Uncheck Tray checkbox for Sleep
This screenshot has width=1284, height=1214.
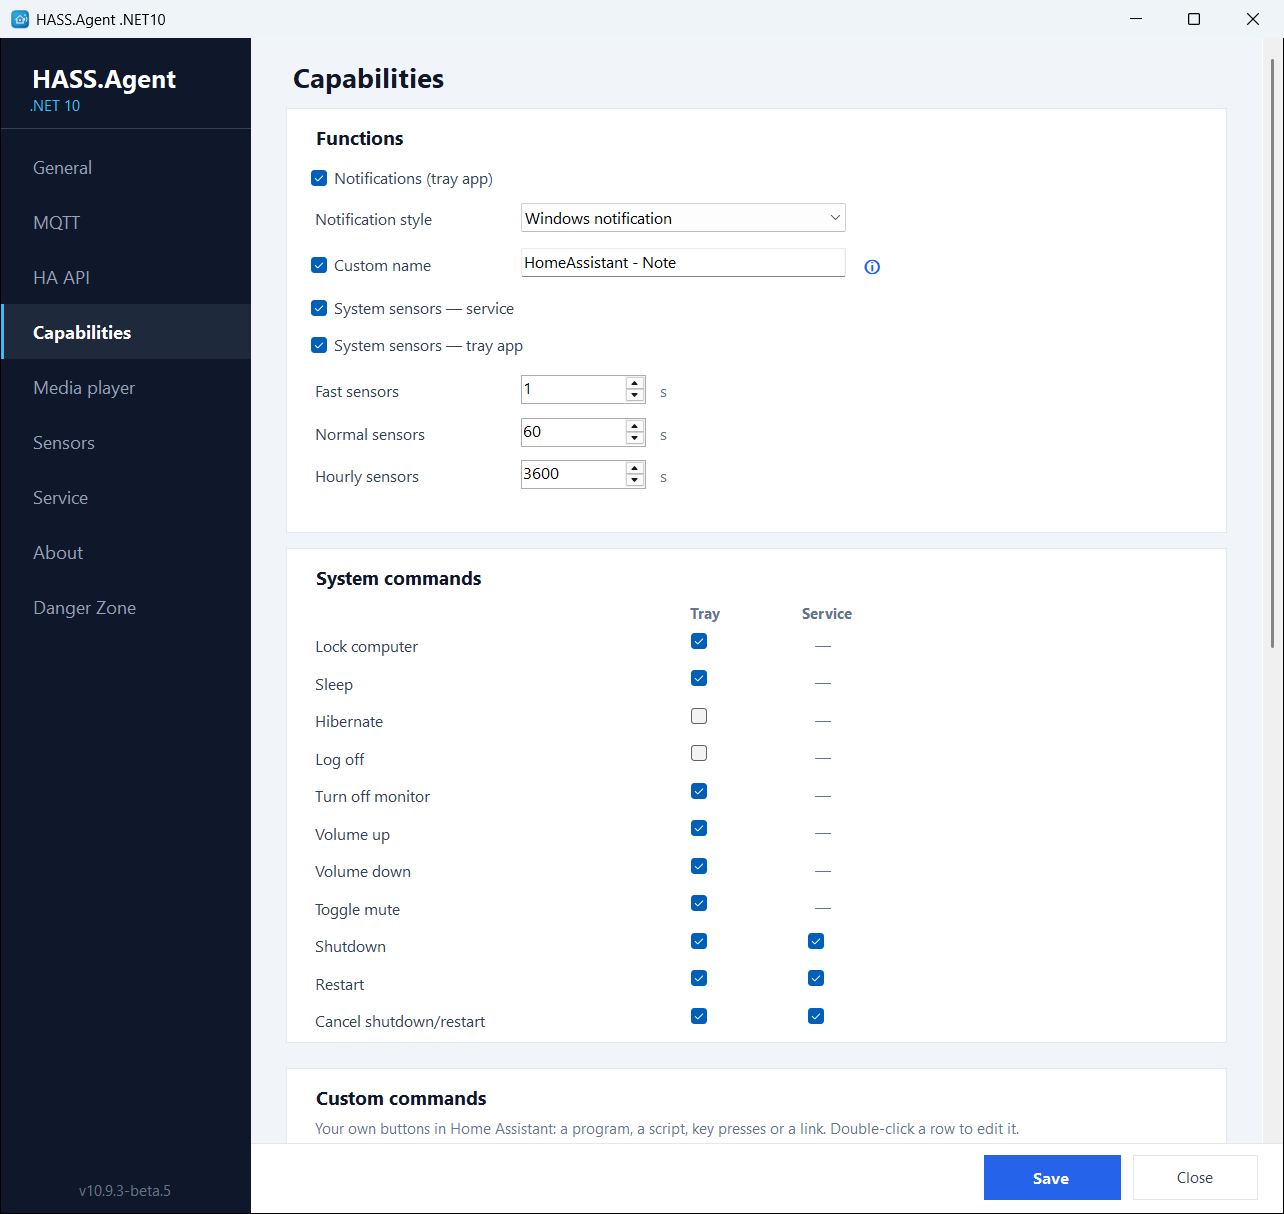[699, 678]
